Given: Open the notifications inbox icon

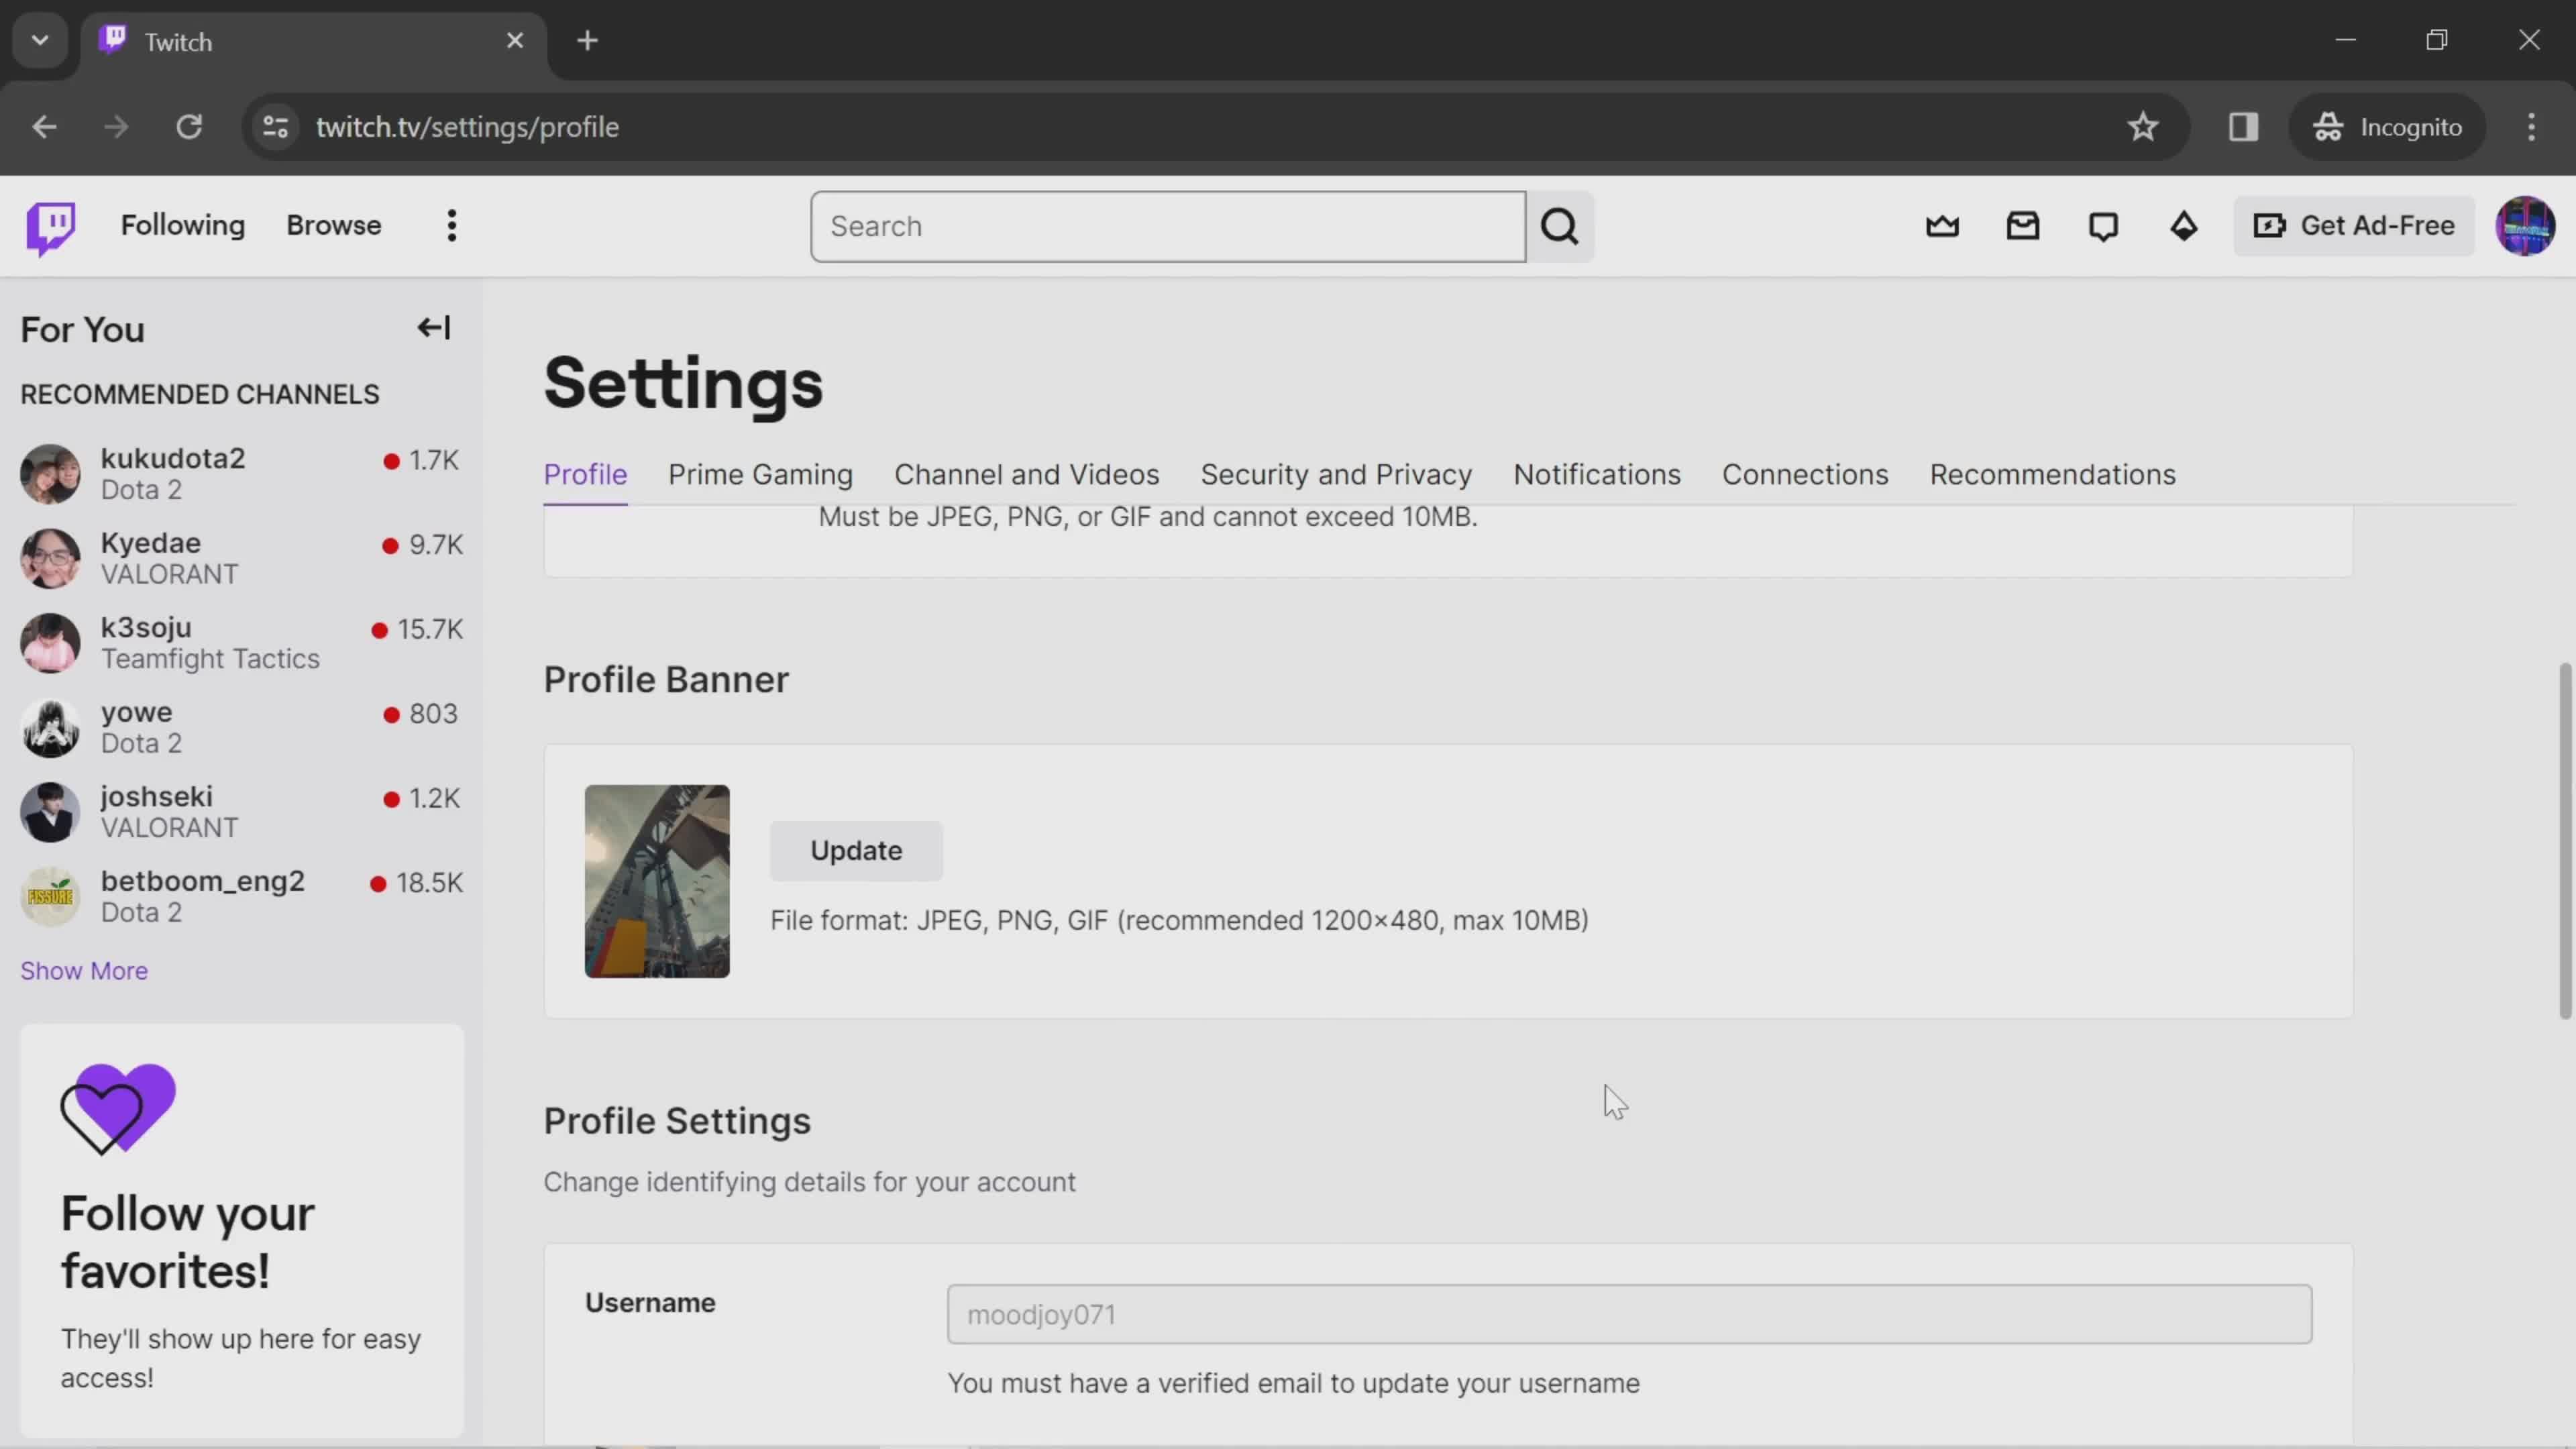Looking at the screenshot, I should click(2023, 226).
